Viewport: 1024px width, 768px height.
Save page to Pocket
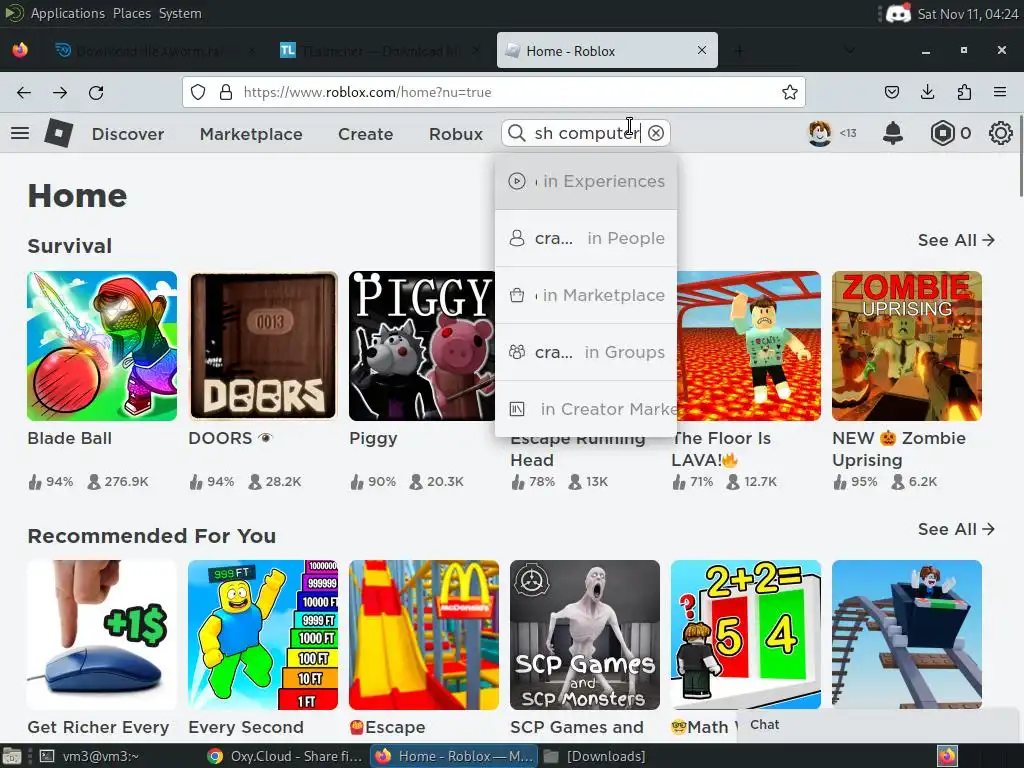tap(891, 93)
